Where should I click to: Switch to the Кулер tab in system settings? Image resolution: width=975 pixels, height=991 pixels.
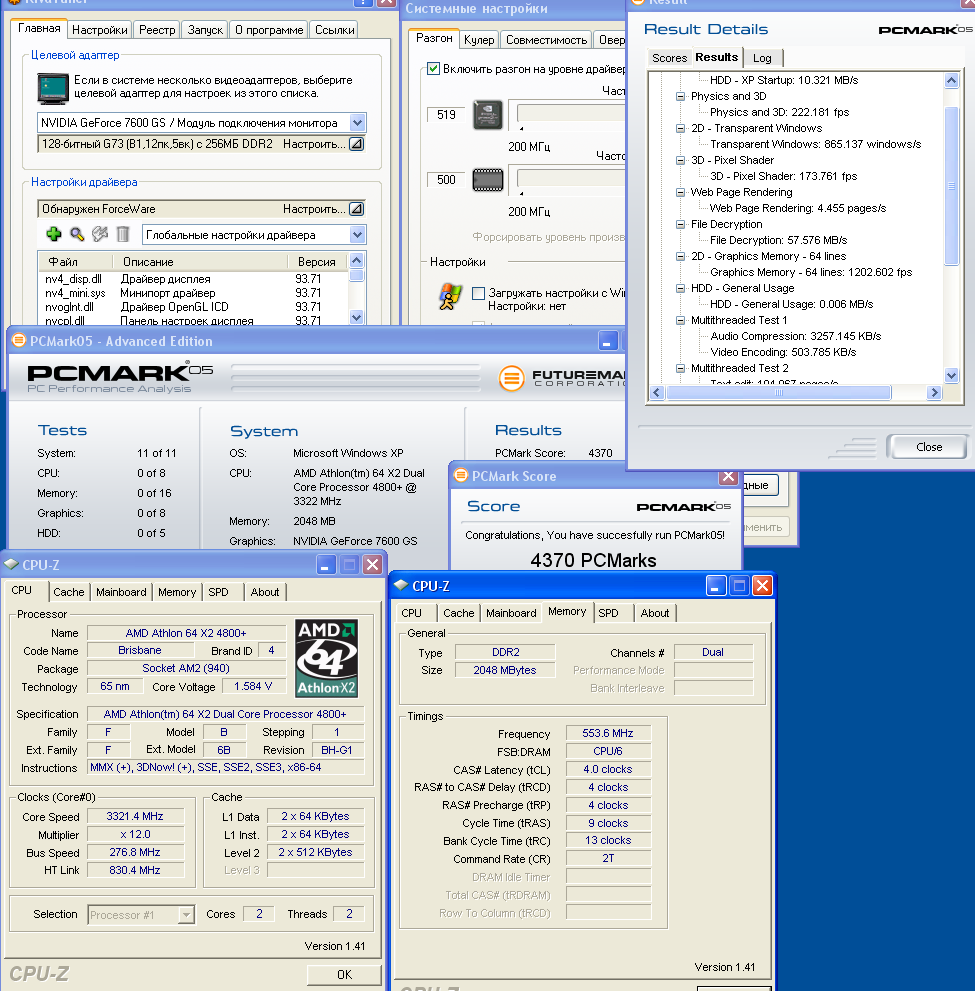pyautogui.click(x=479, y=40)
